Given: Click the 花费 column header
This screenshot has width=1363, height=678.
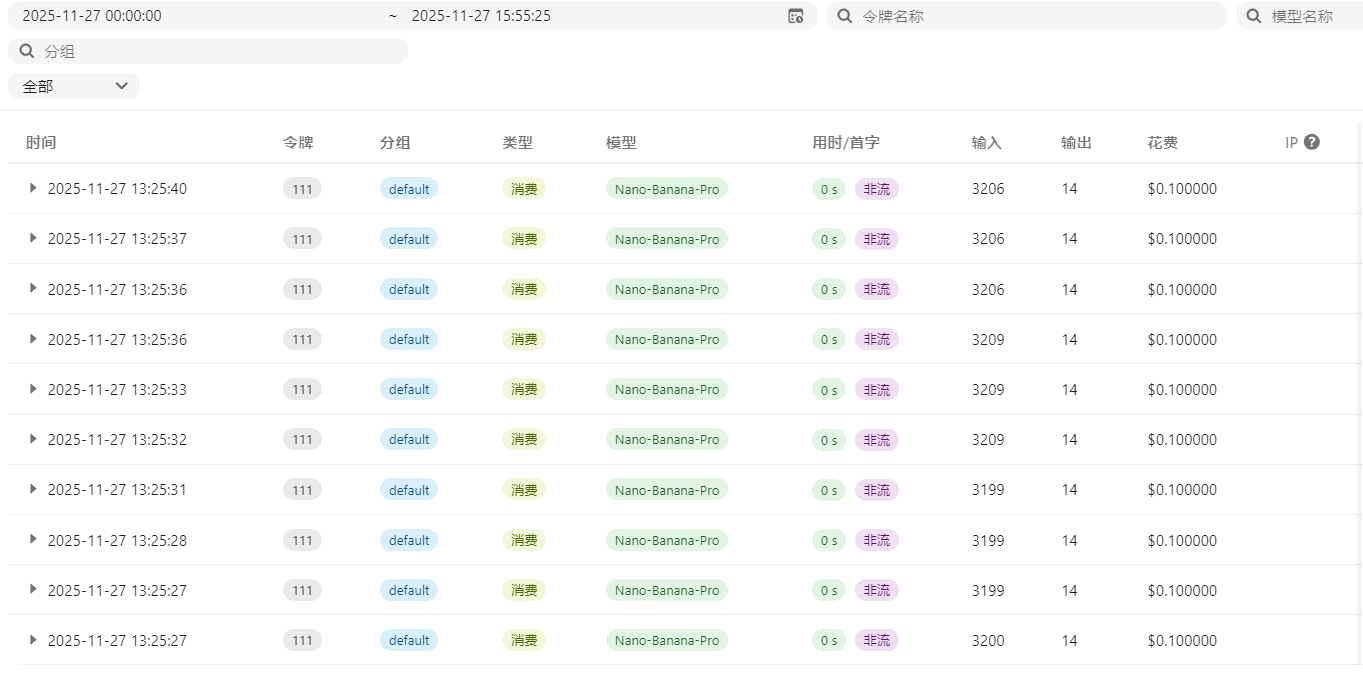Looking at the screenshot, I should point(1163,143).
